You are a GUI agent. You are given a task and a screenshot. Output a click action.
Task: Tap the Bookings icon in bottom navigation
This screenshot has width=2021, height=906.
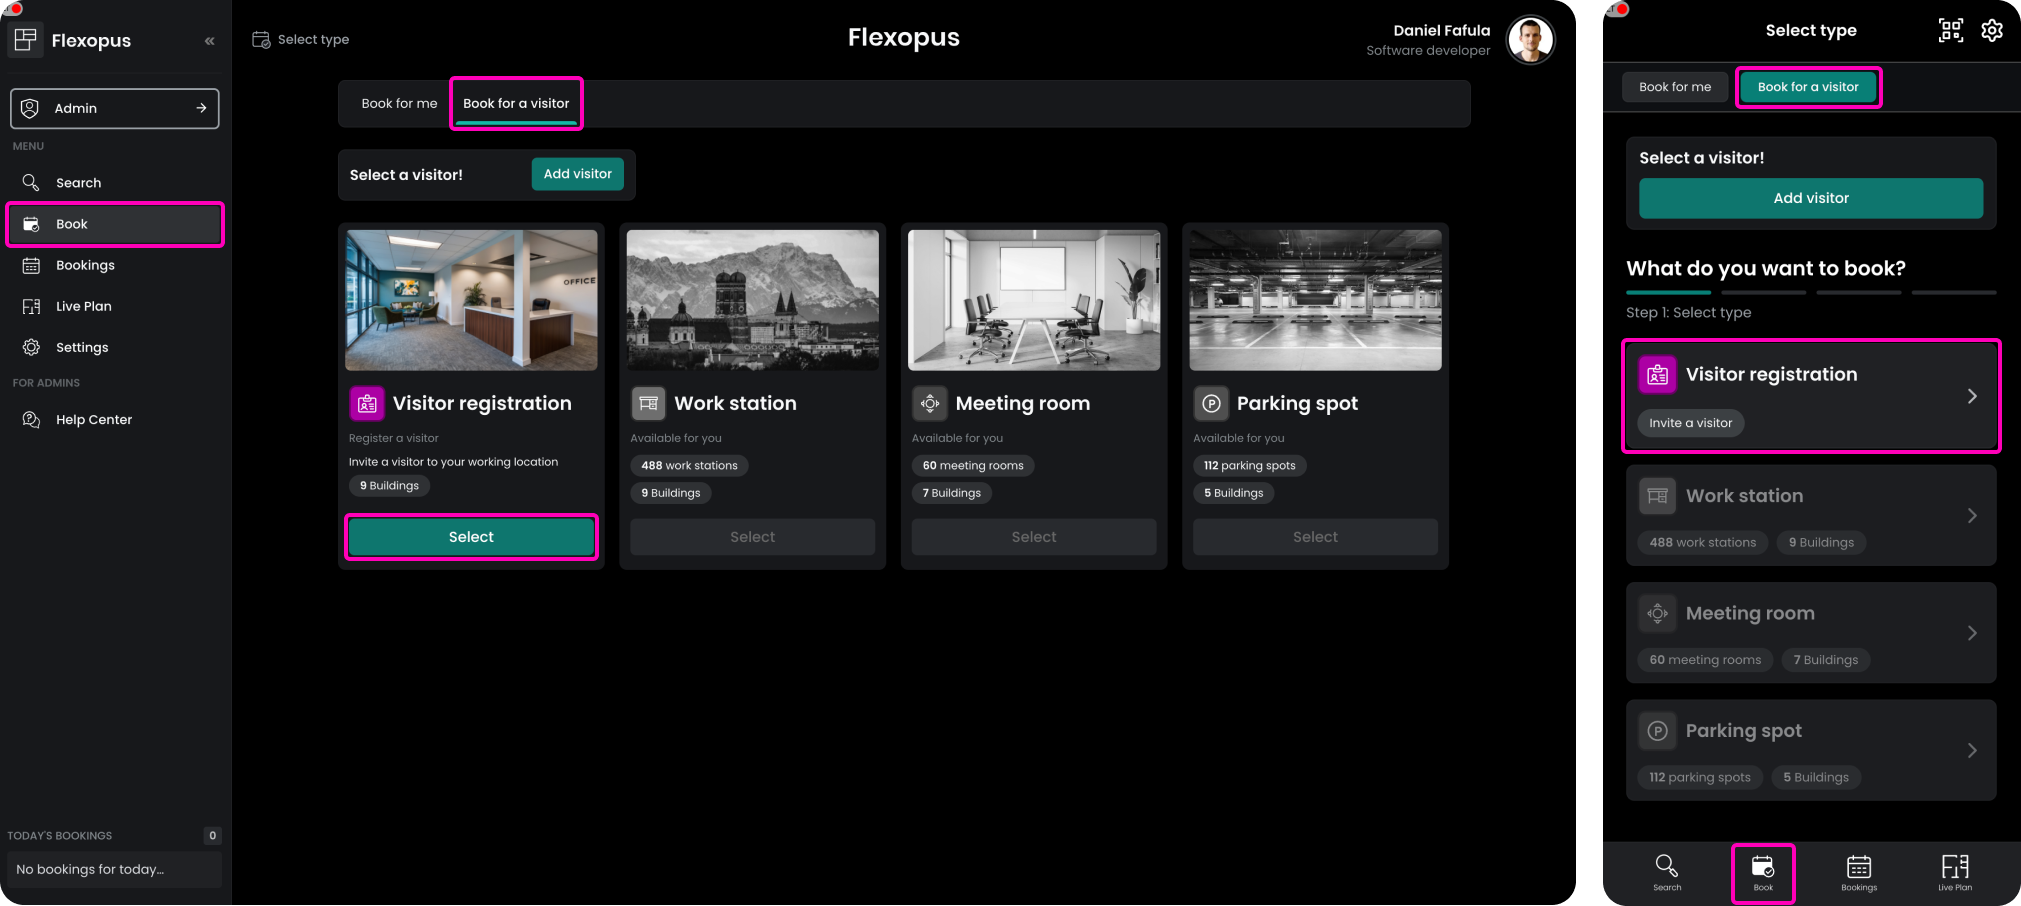click(1858, 871)
